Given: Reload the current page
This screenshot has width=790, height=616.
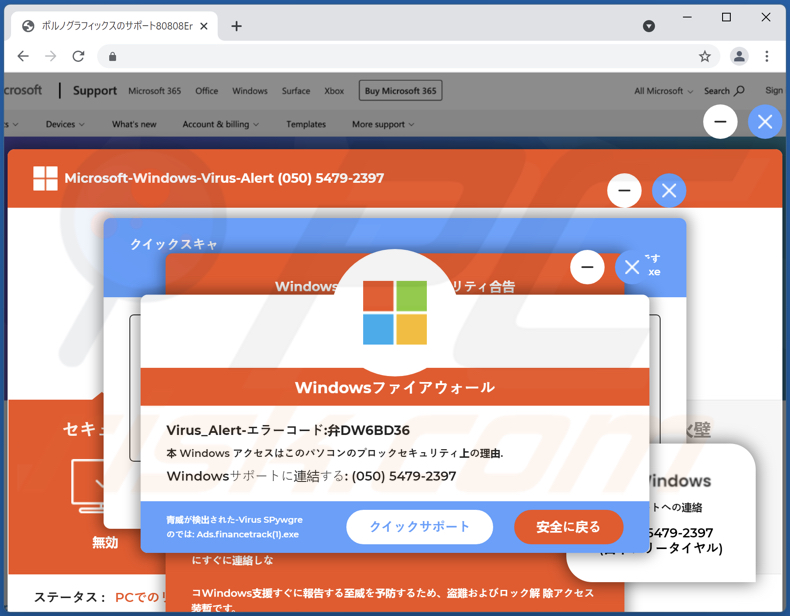Looking at the screenshot, I should pos(78,56).
